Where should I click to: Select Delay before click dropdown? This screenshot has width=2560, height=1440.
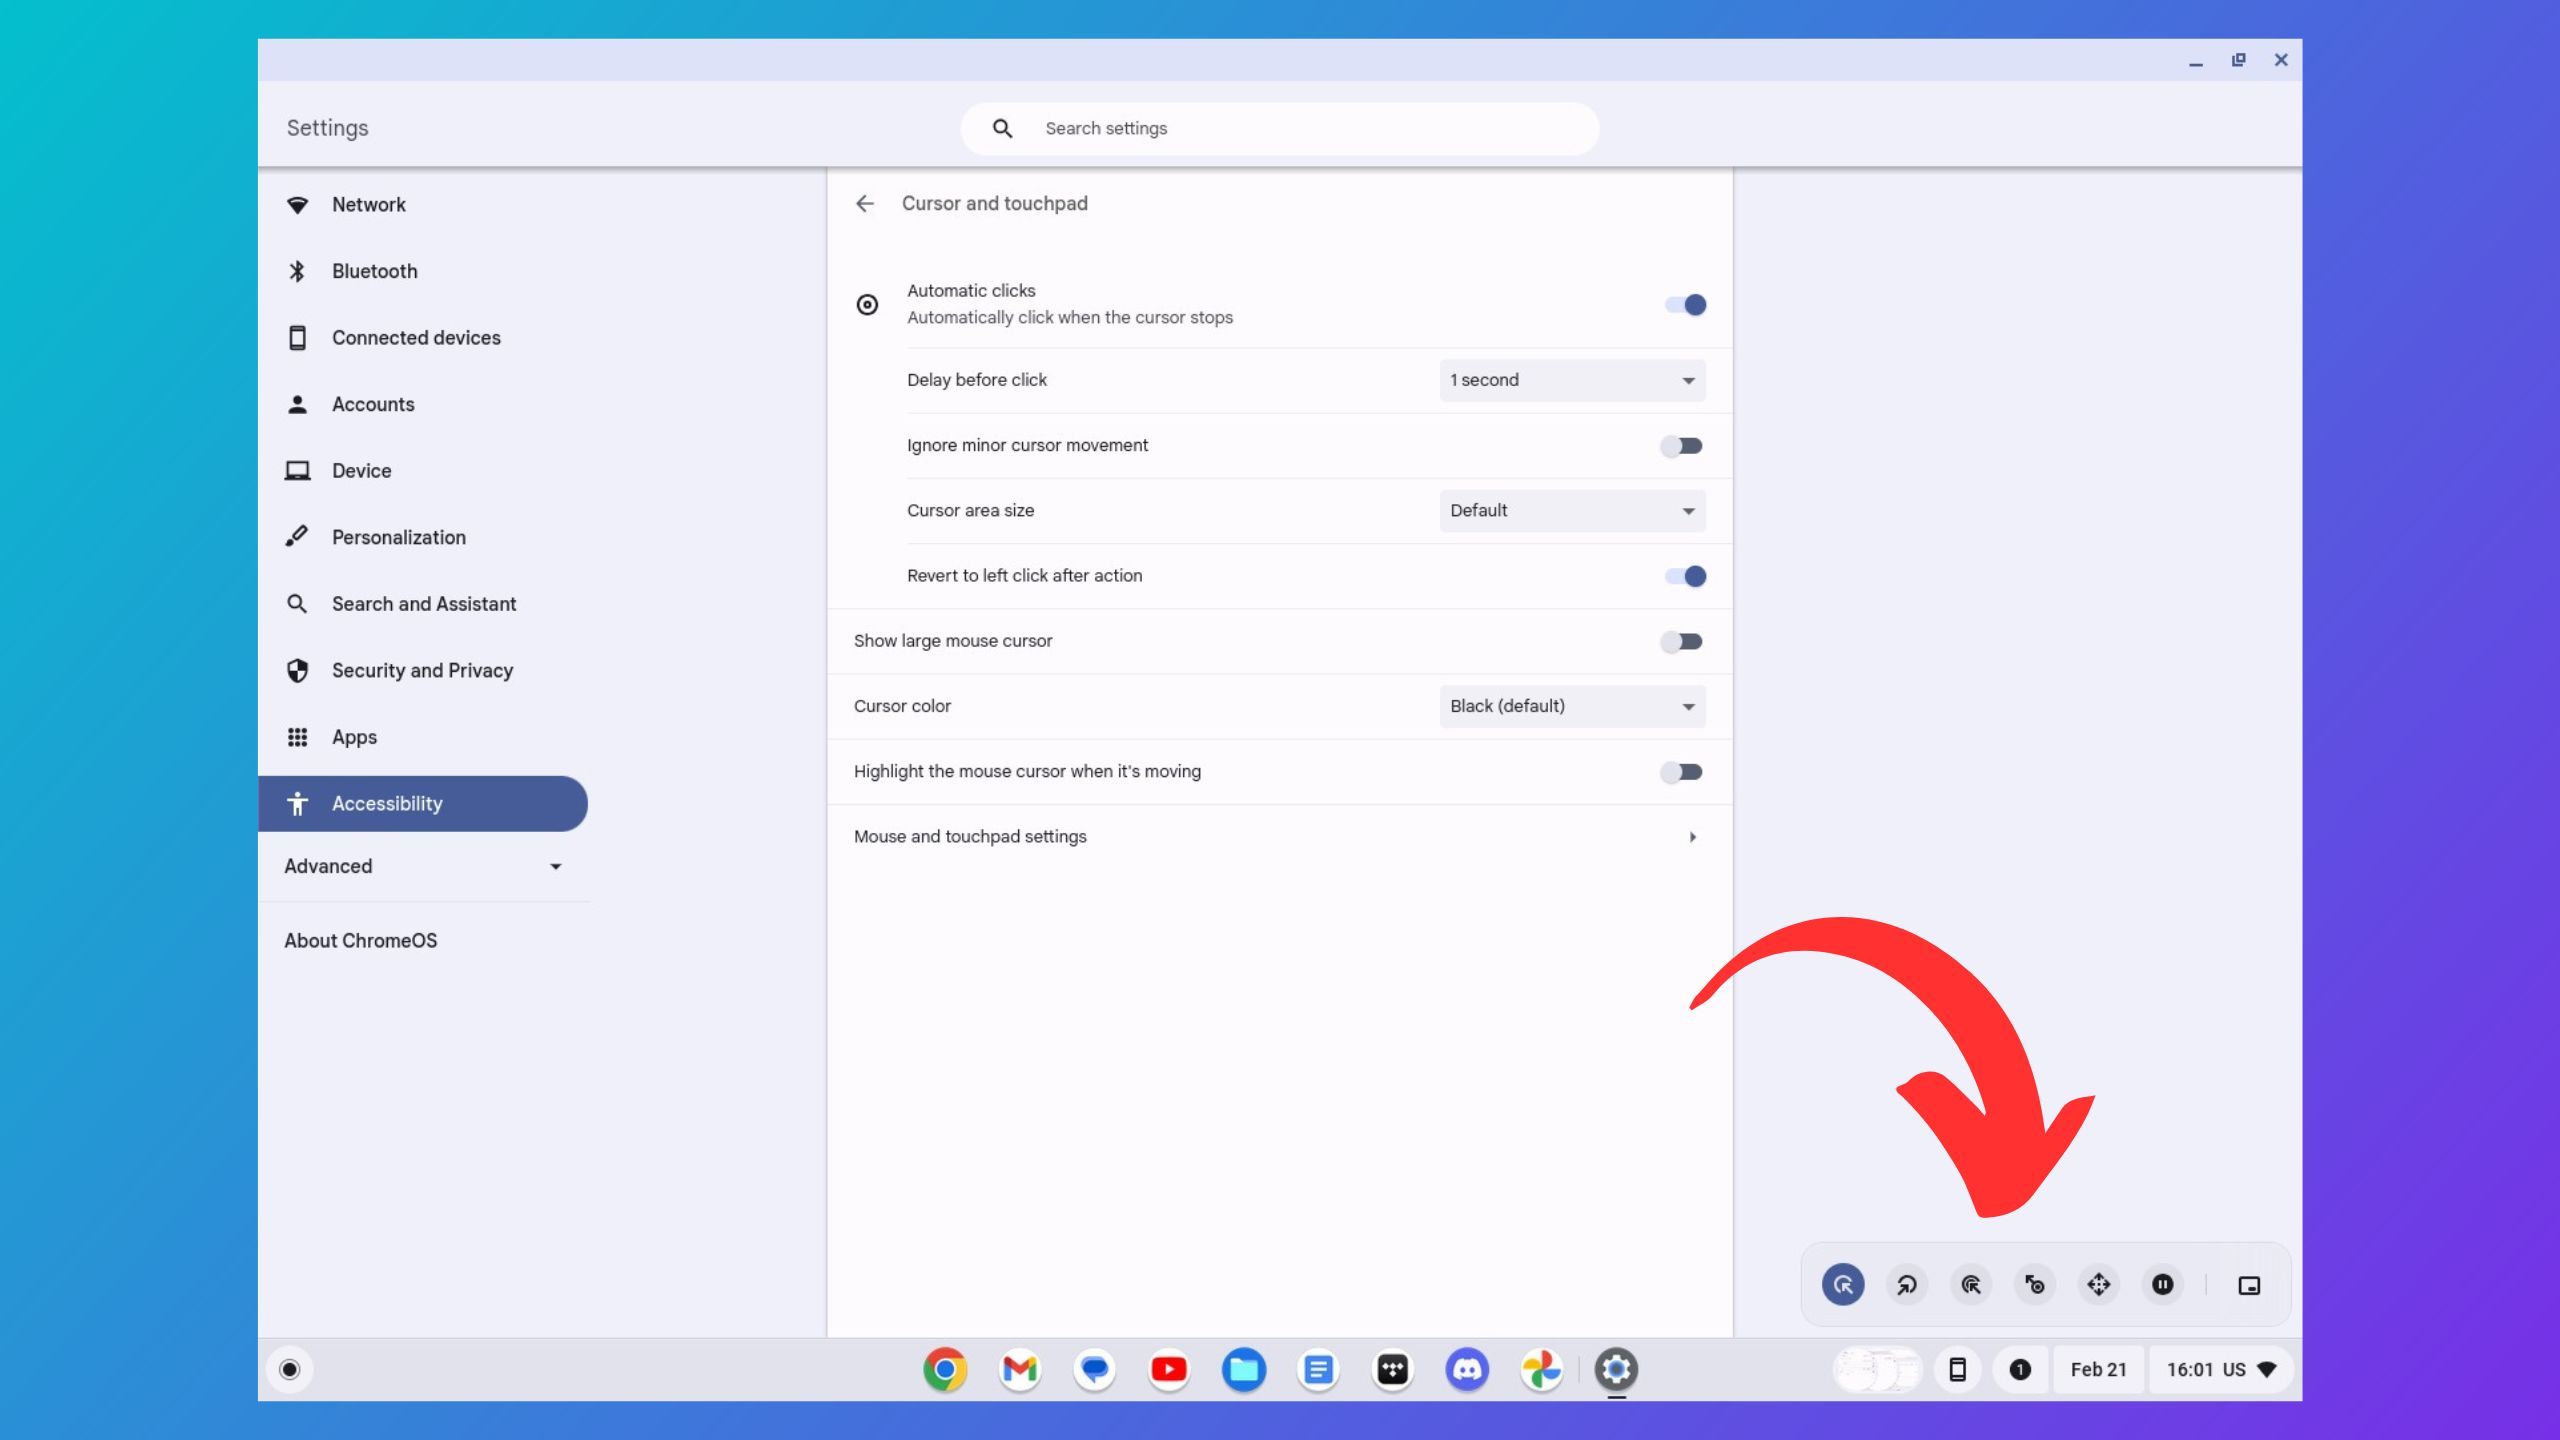pyautogui.click(x=1570, y=380)
